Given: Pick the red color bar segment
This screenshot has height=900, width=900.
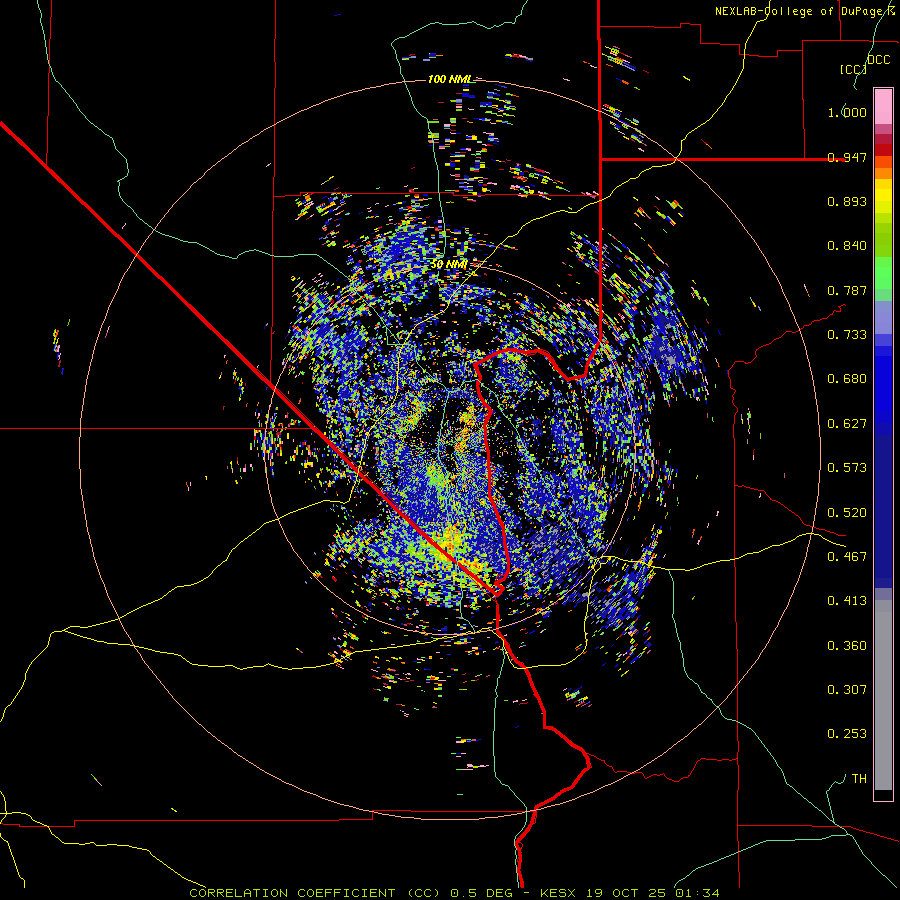Looking at the screenshot, I should coord(883,150).
